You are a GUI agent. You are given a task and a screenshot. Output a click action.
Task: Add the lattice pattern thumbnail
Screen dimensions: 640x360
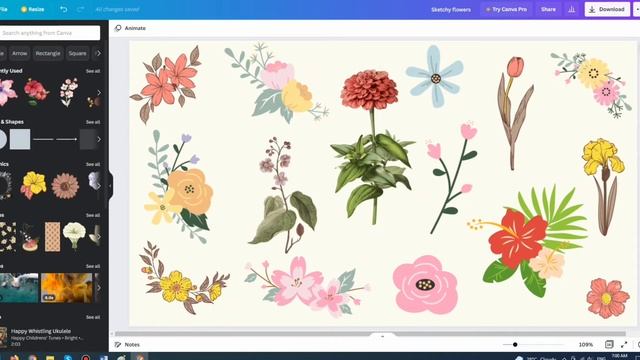[x=52, y=237]
